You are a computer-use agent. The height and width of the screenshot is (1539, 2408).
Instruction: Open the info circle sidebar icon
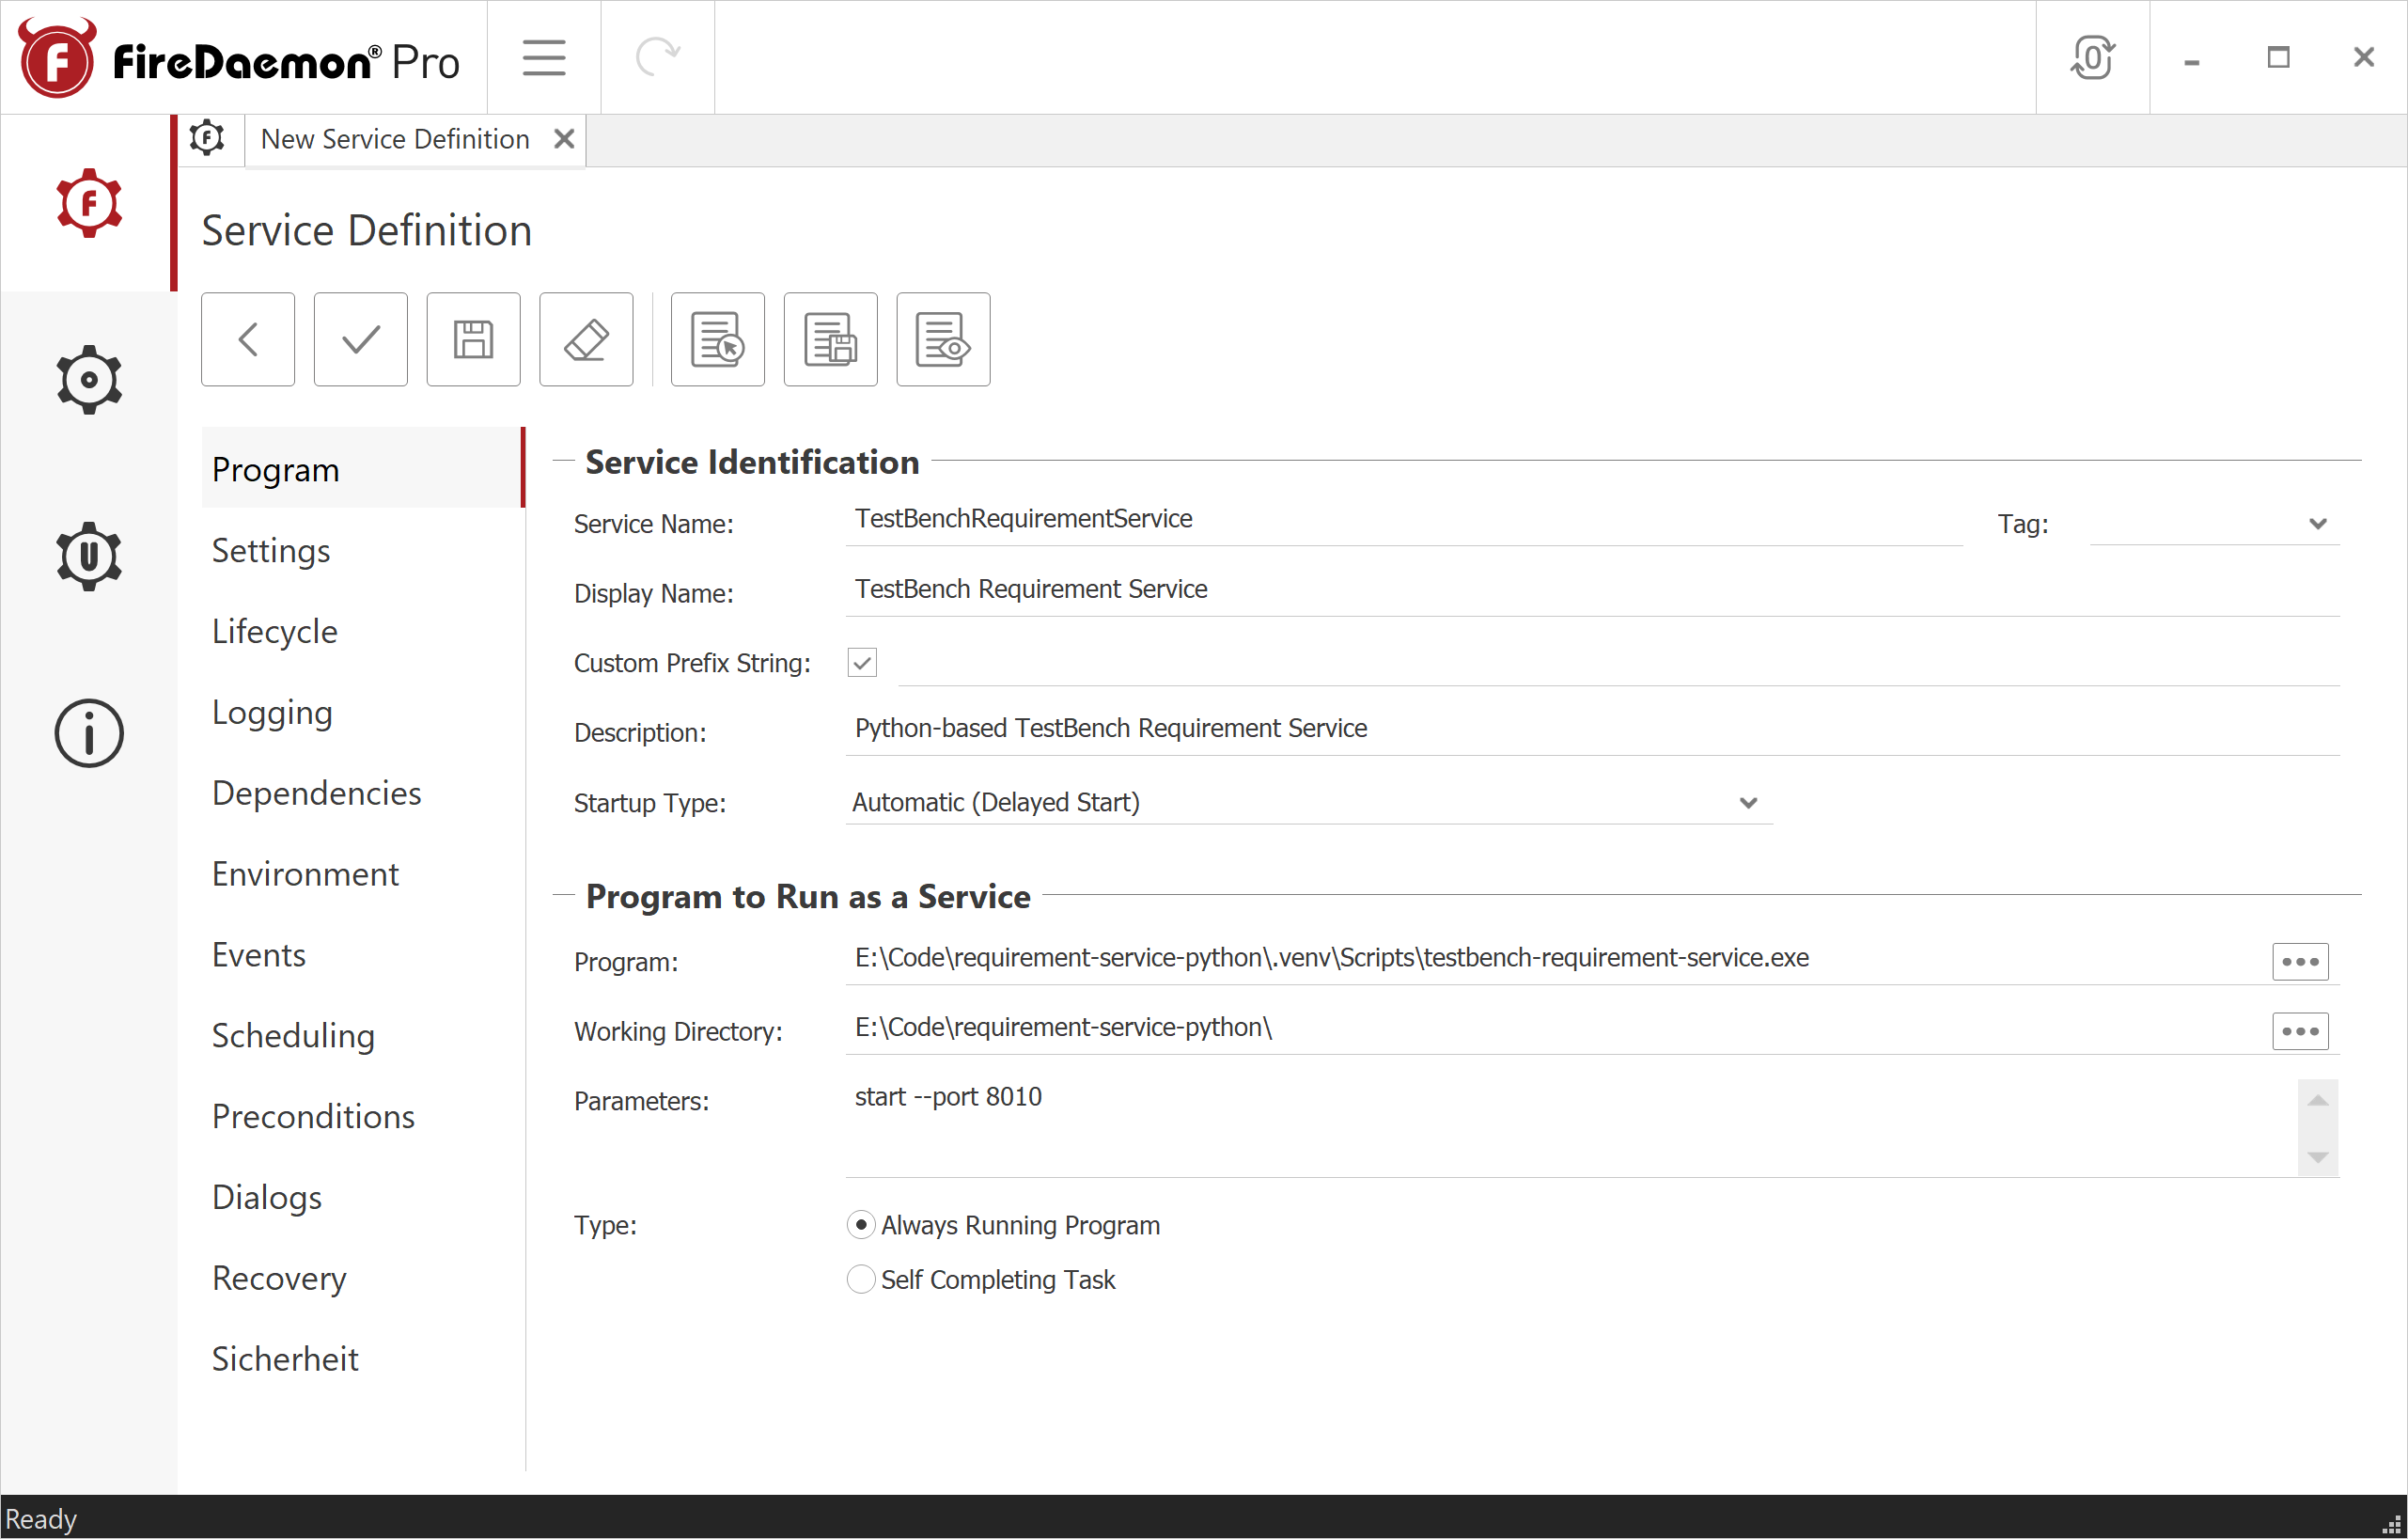[x=89, y=733]
